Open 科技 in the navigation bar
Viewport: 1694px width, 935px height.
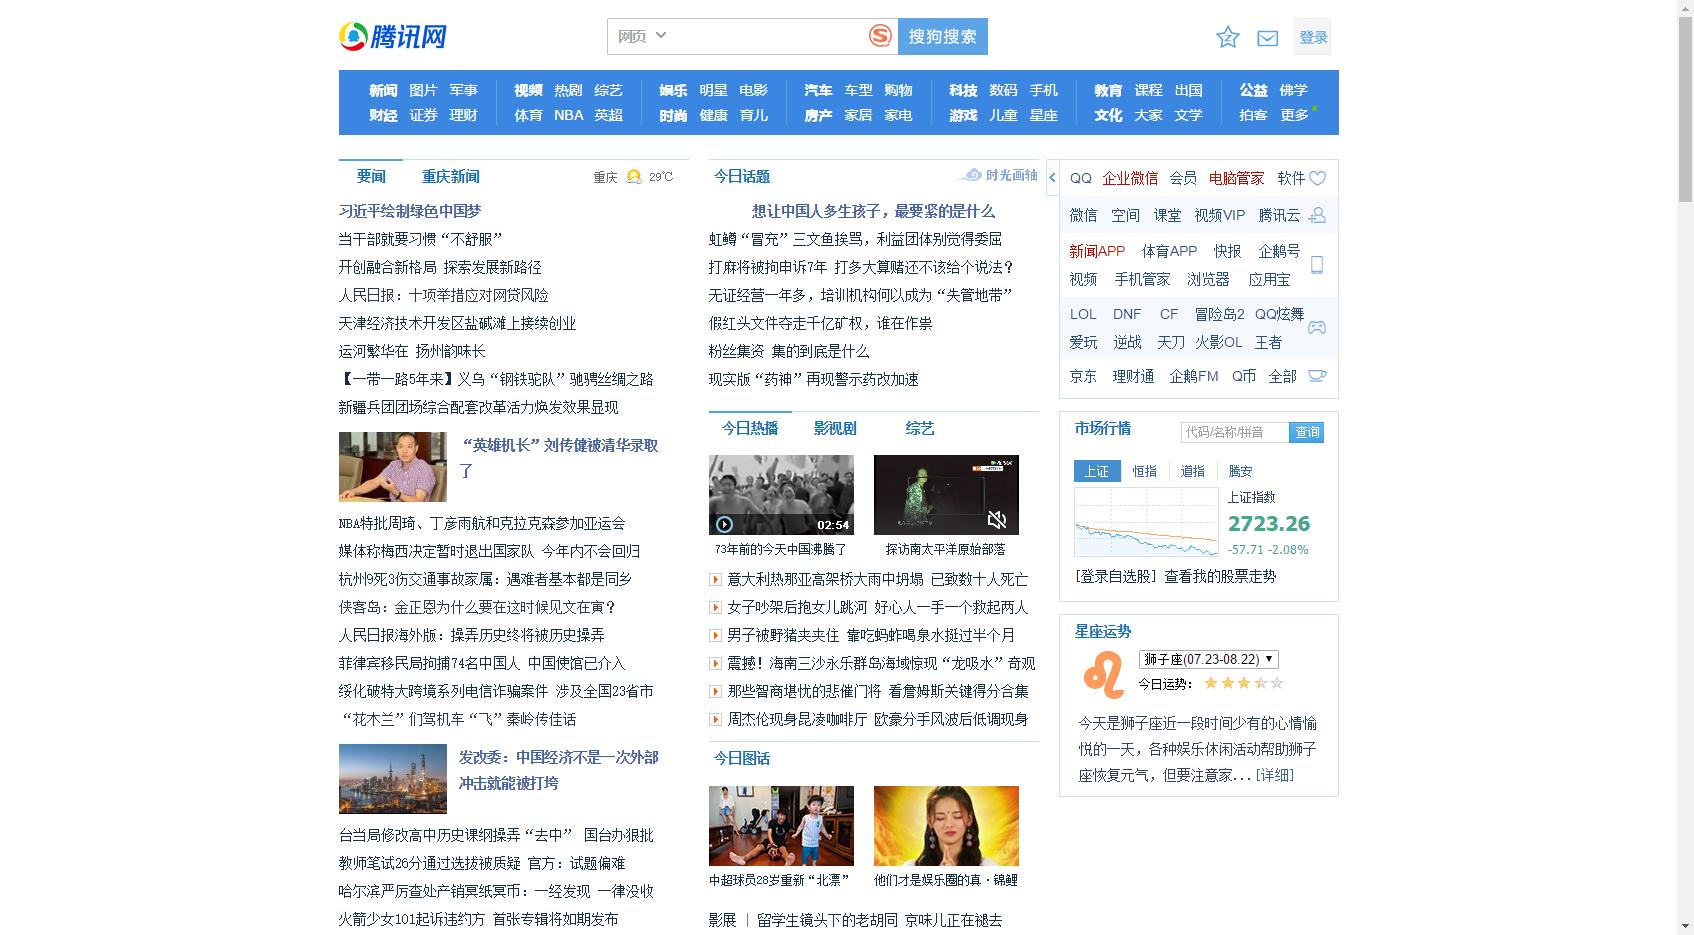(963, 90)
